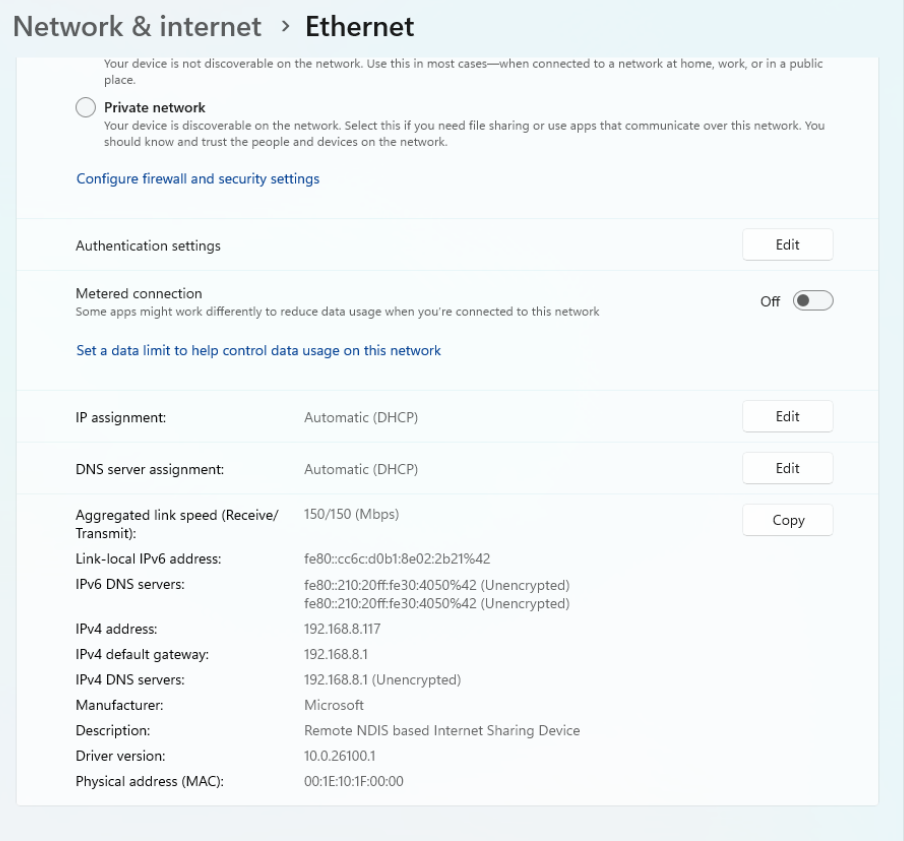Click the Manufacturer value Microsoft
This screenshot has height=841, width=904.
pos(334,705)
